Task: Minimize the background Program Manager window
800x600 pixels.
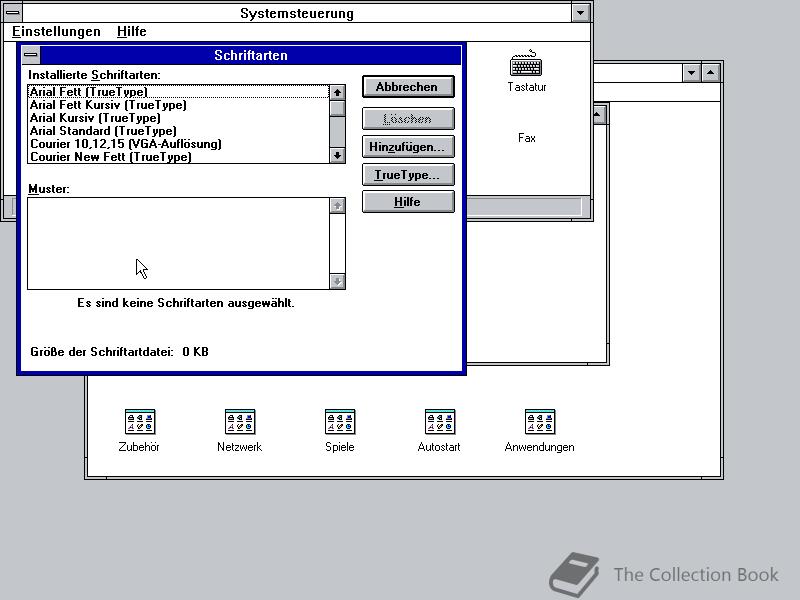Action: pyautogui.click(x=691, y=73)
